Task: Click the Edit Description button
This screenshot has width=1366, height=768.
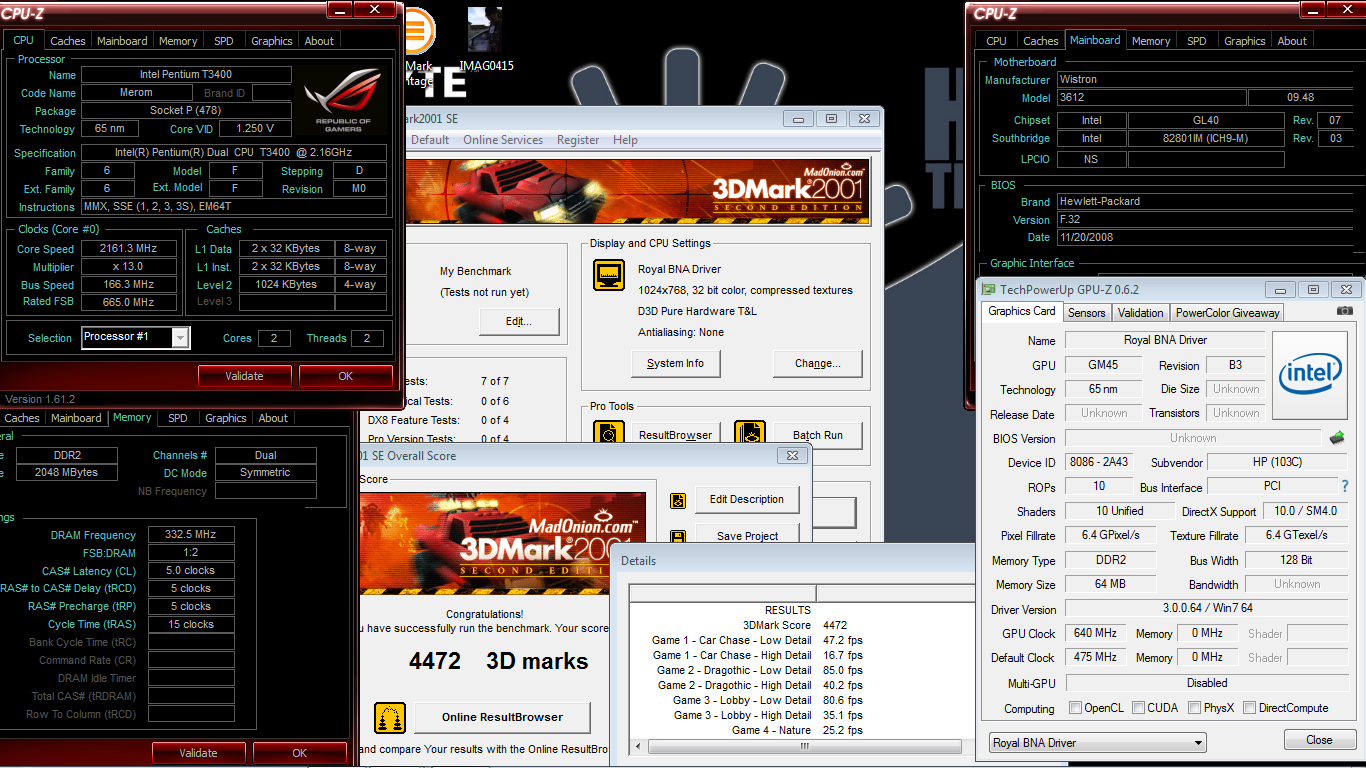Action: [x=747, y=500]
